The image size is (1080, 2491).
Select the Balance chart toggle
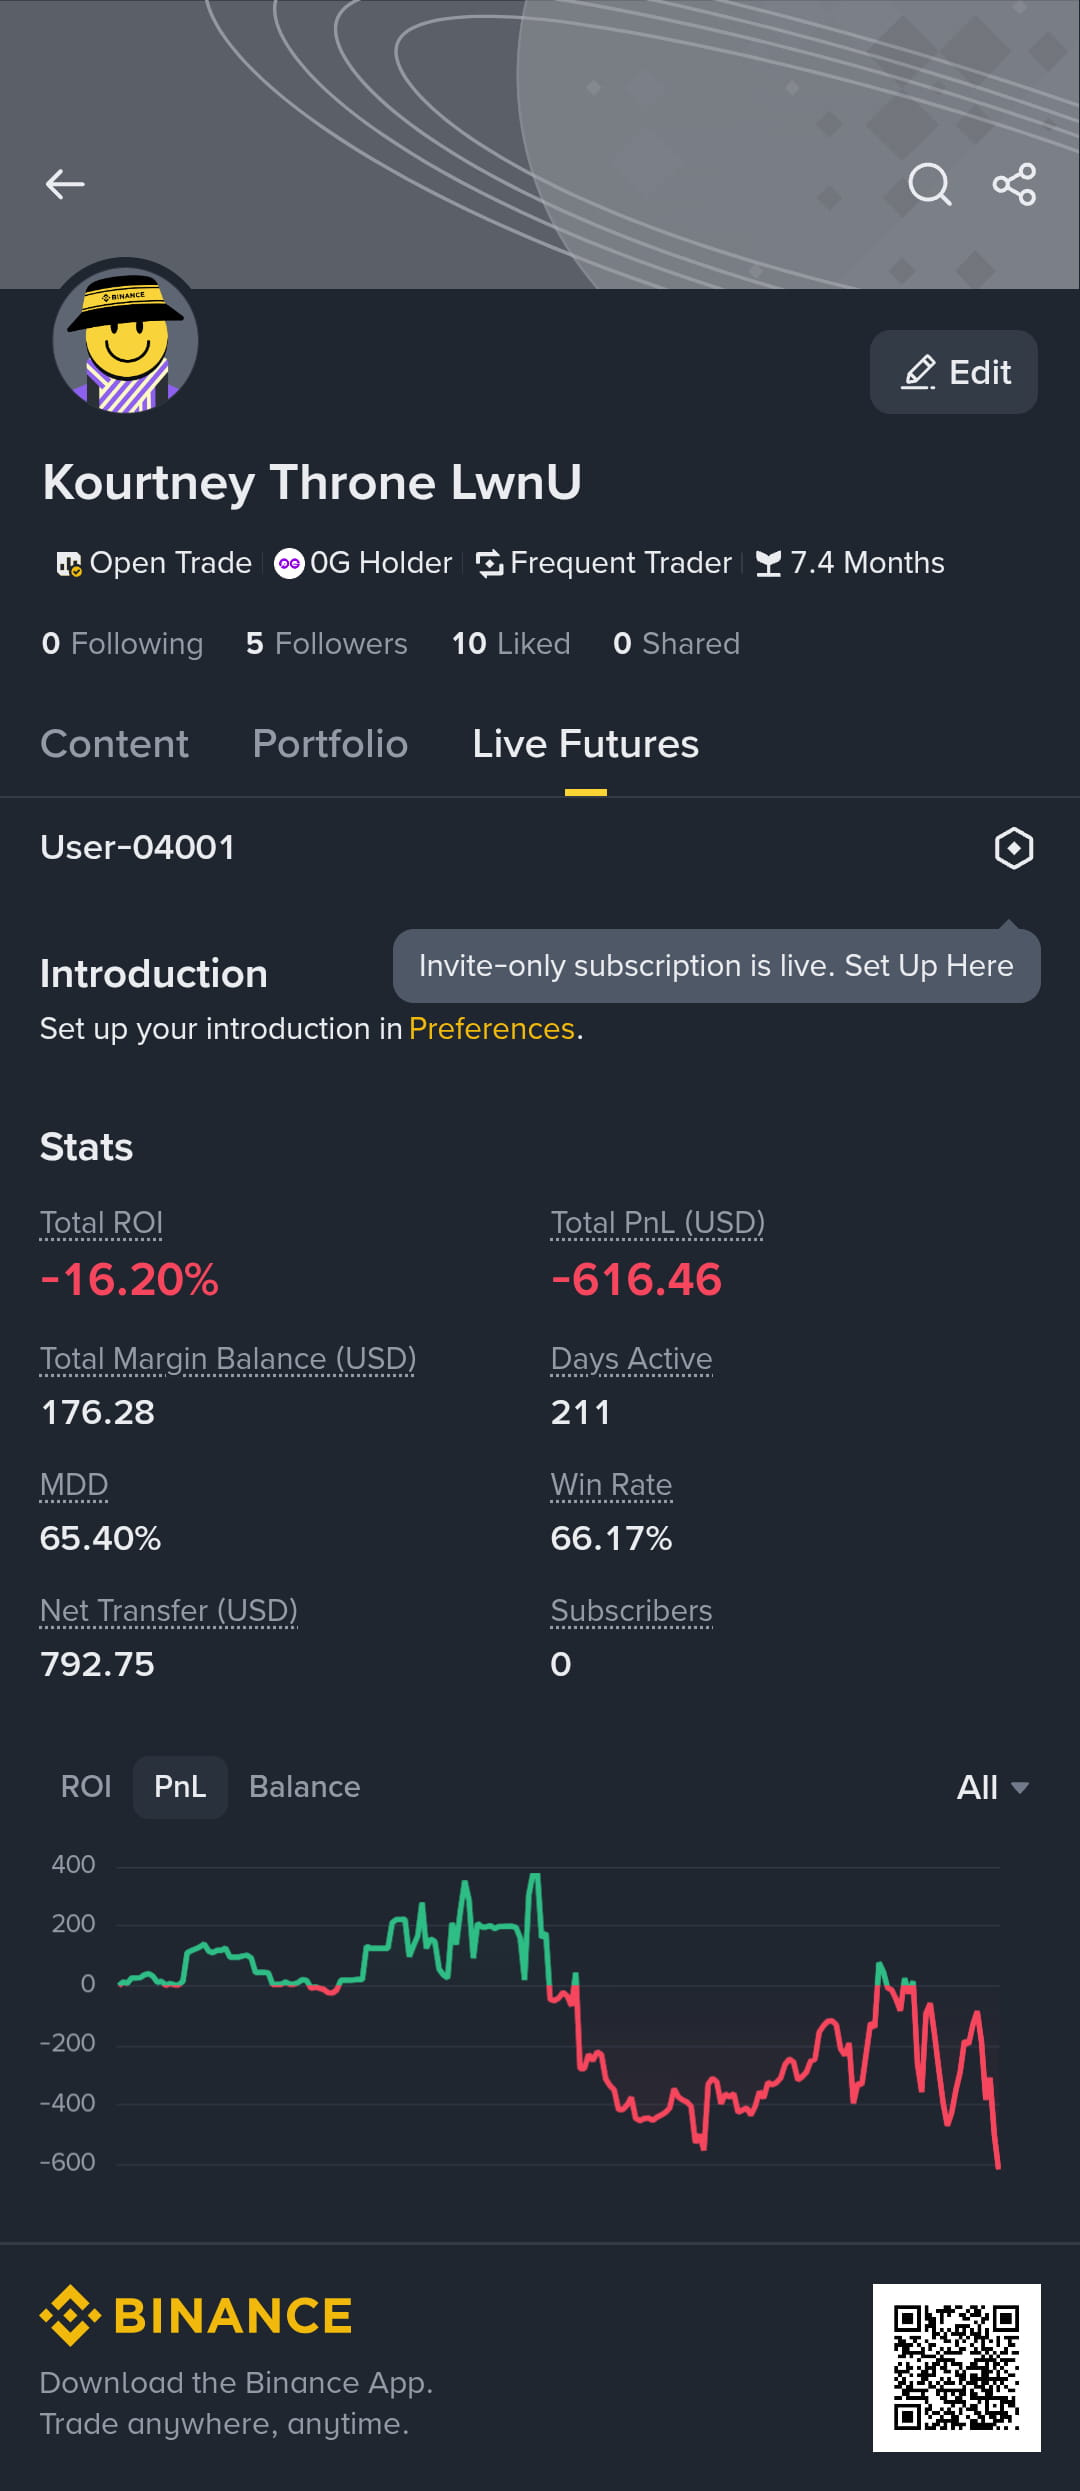pos(304,1787)
